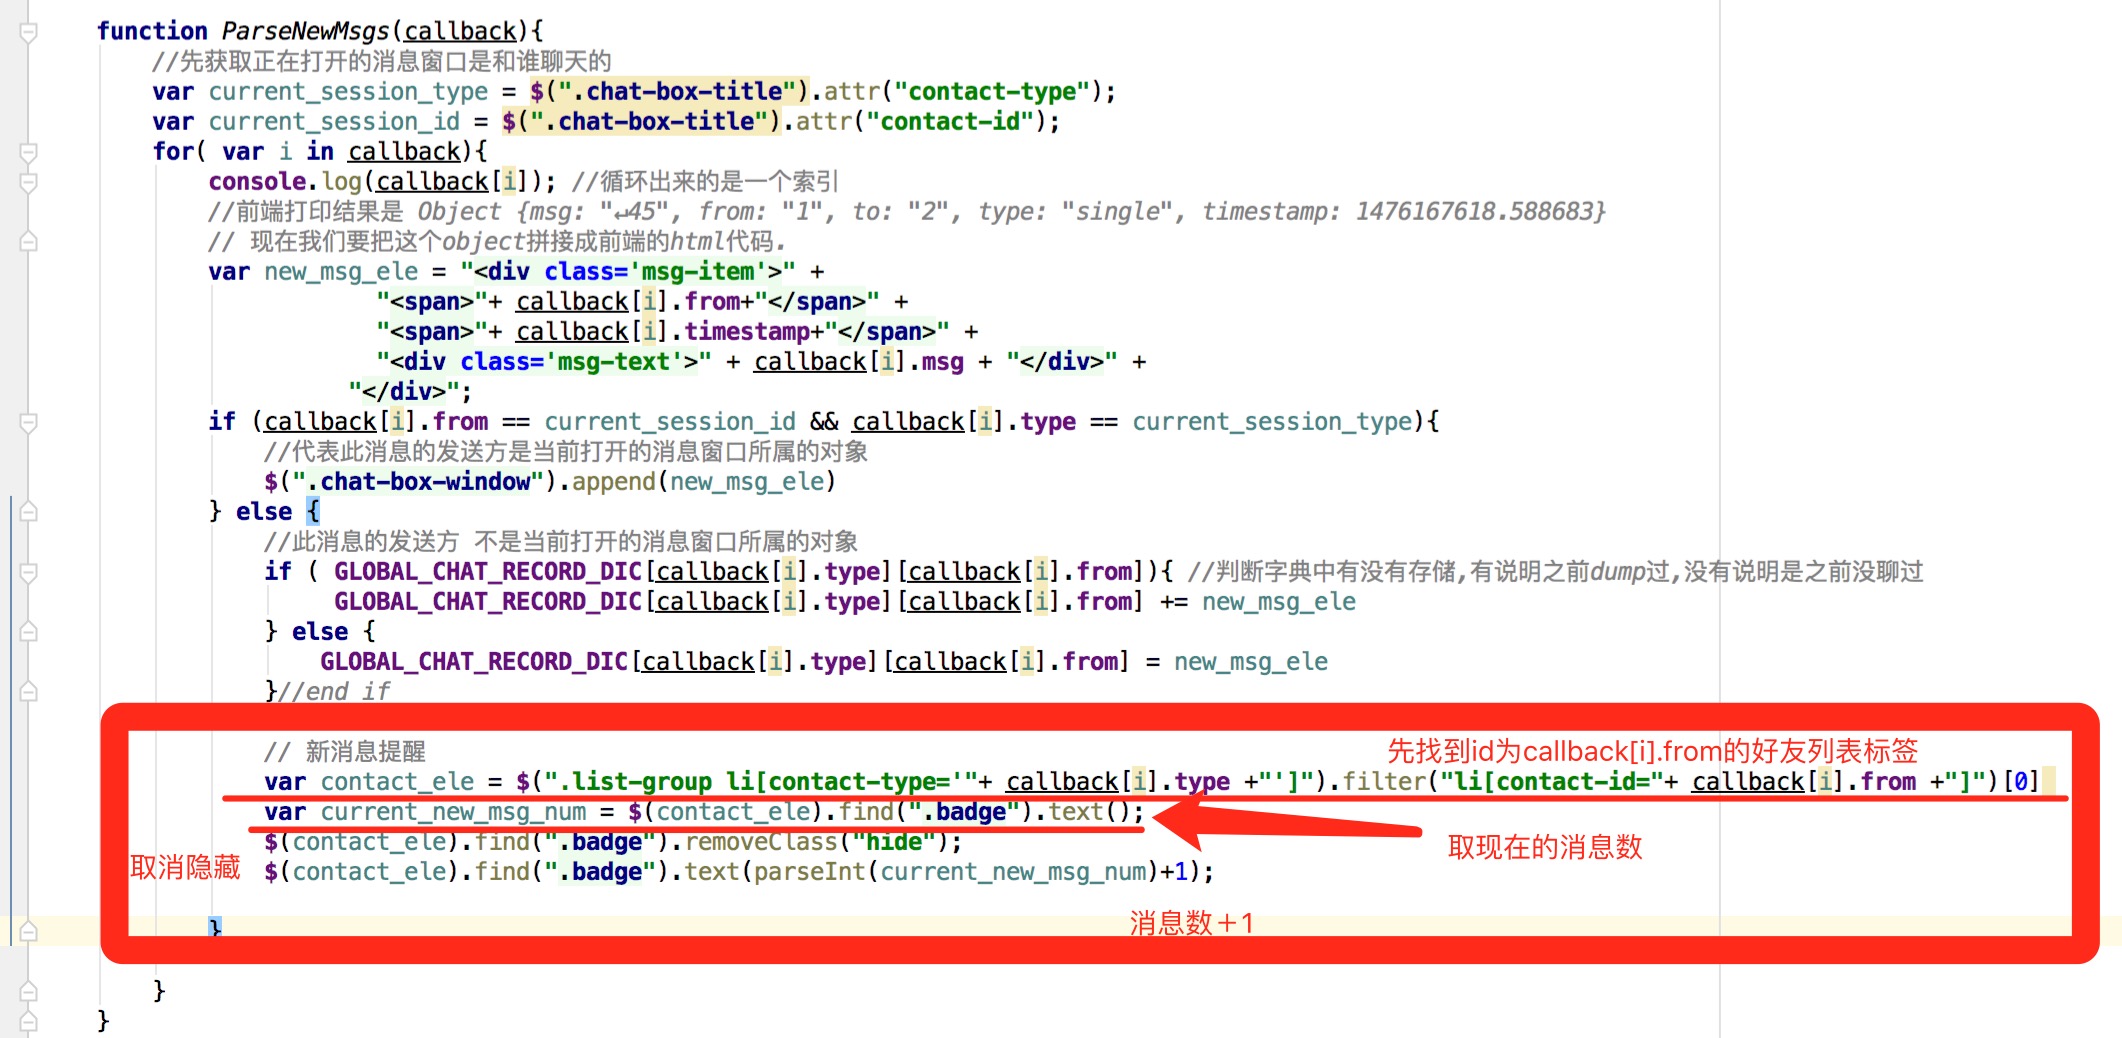The image size is (2122, 1038).
Task: Click the fold marker at the function's last closing brace
Action: [x=29, y=1020]
